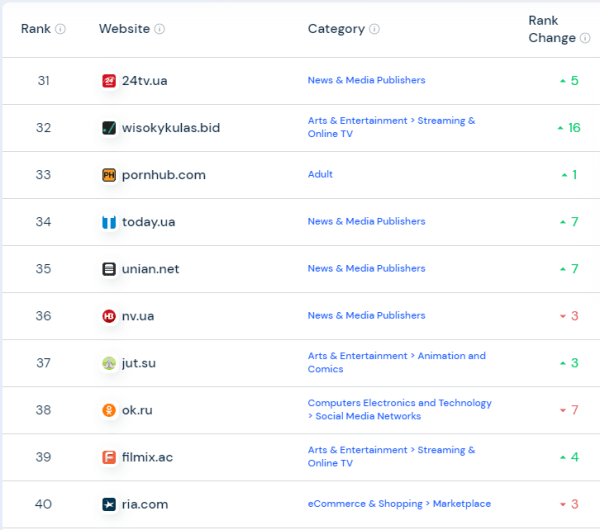Click the jut.su site icon
This screenshot has height=530, width=600.
point(109,362)
